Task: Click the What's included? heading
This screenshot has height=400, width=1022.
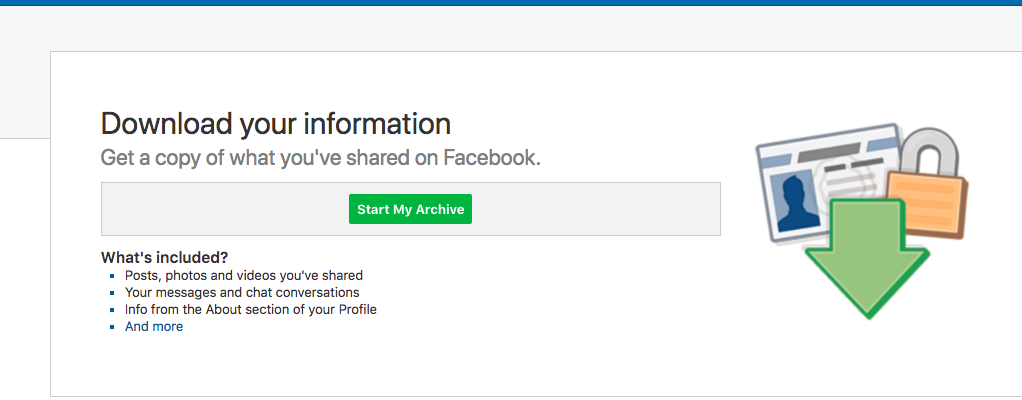Action: (164, 257)
